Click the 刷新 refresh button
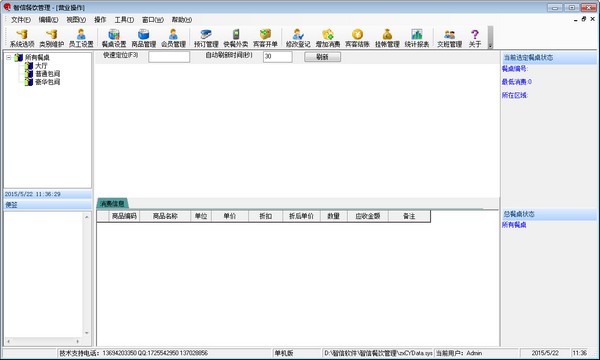This screenshot has height=360, width=600. coord(322,57)
